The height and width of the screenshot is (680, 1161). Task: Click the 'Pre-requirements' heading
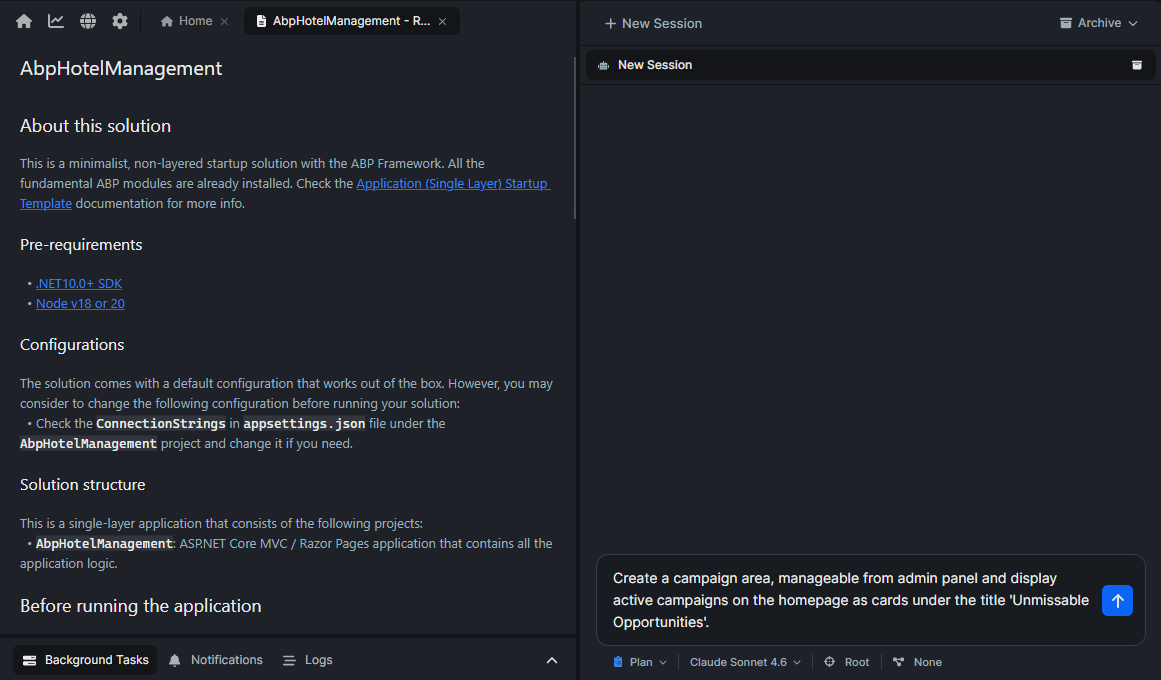[81, 244]
